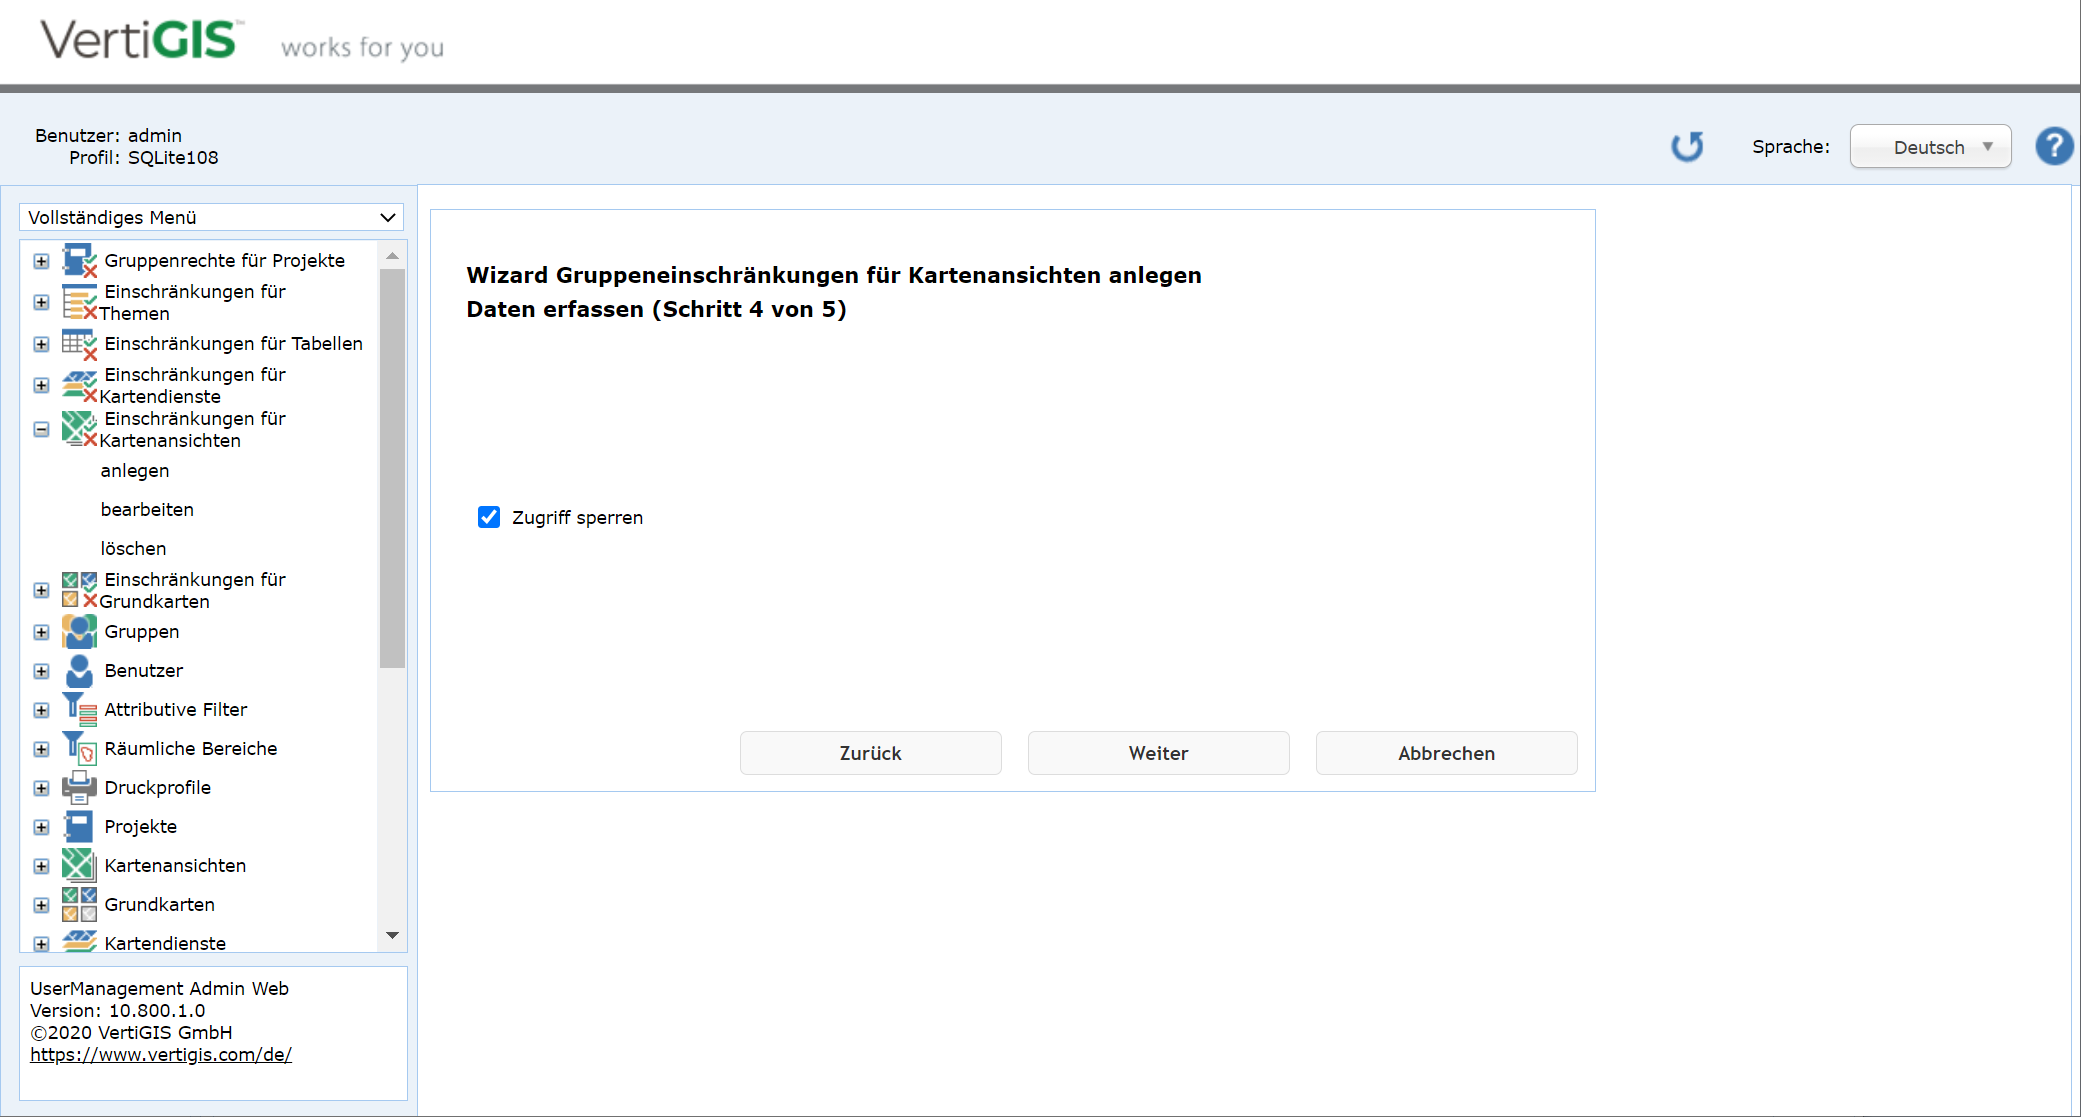Open the vertigis.com website link
2081x1117 pixels.
tap(161, 1054)
